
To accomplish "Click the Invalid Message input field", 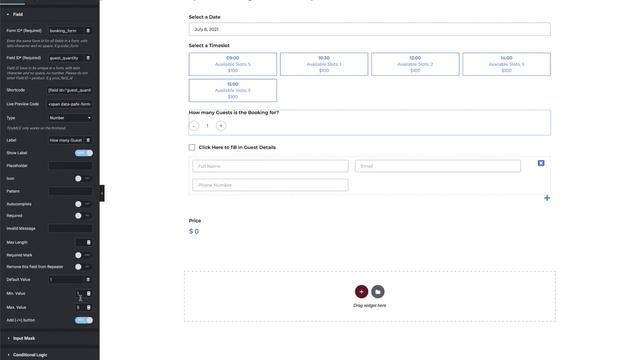I will tap(70, 229).
